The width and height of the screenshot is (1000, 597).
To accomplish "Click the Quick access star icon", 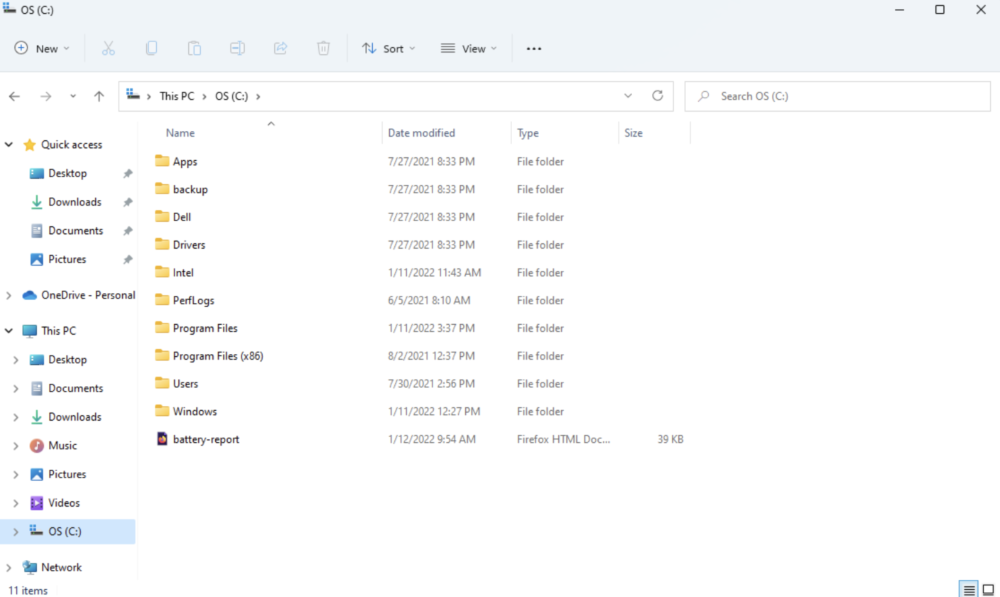I will point(29,145).
